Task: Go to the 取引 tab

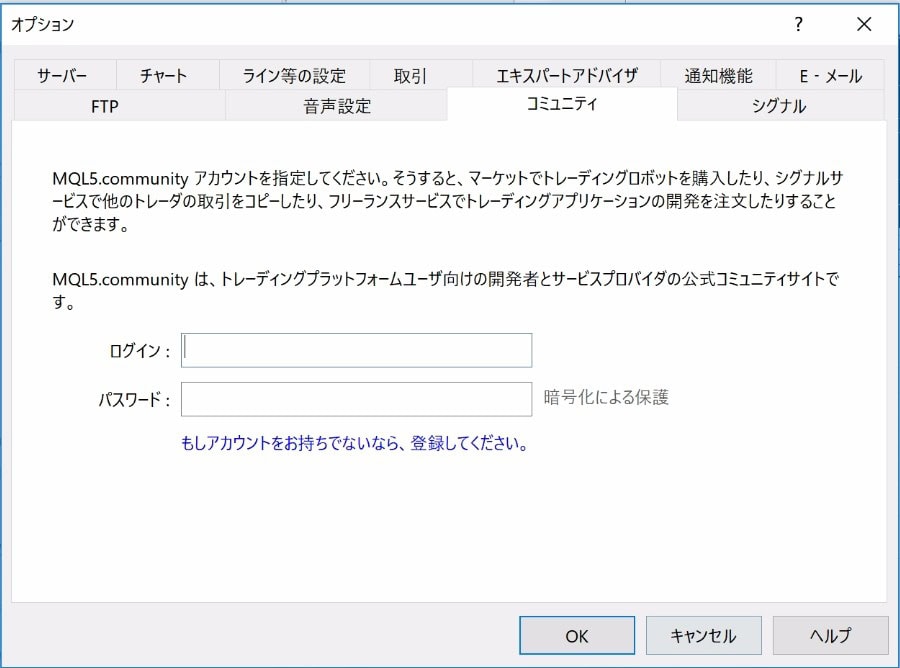Action: point(421,75)
